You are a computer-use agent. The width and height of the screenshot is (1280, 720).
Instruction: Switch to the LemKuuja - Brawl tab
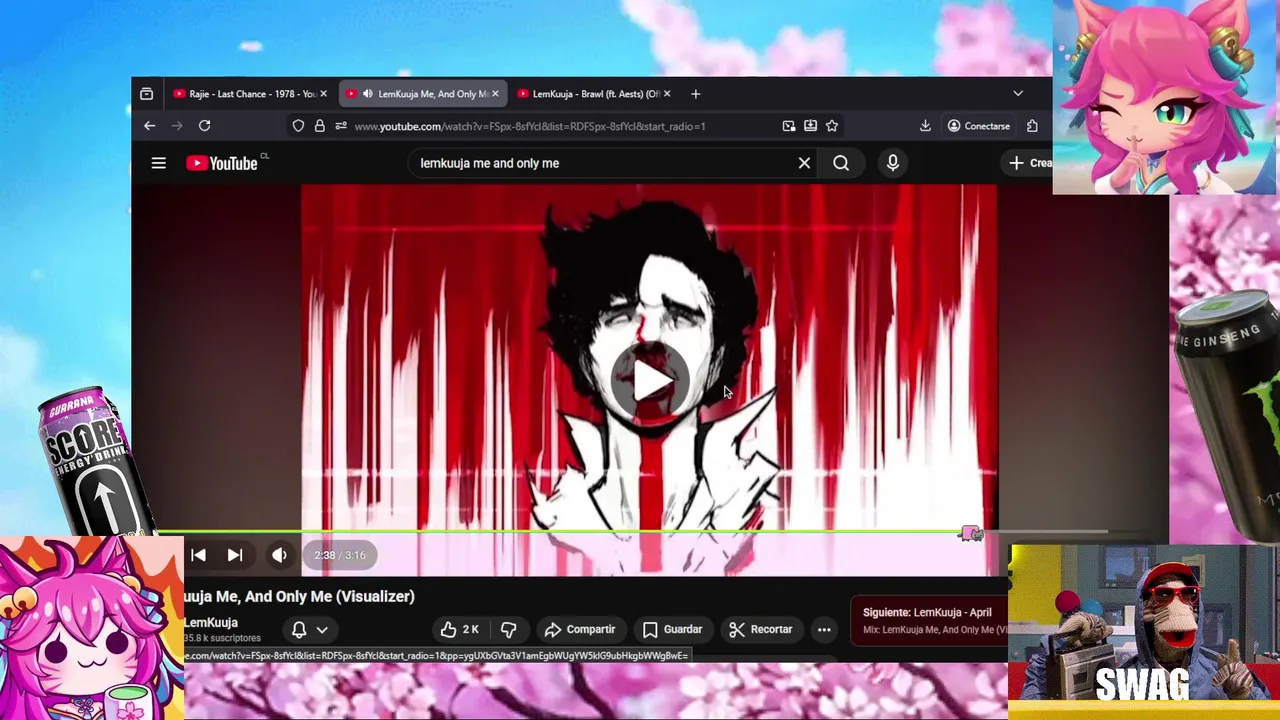click(x=595, y=94)
